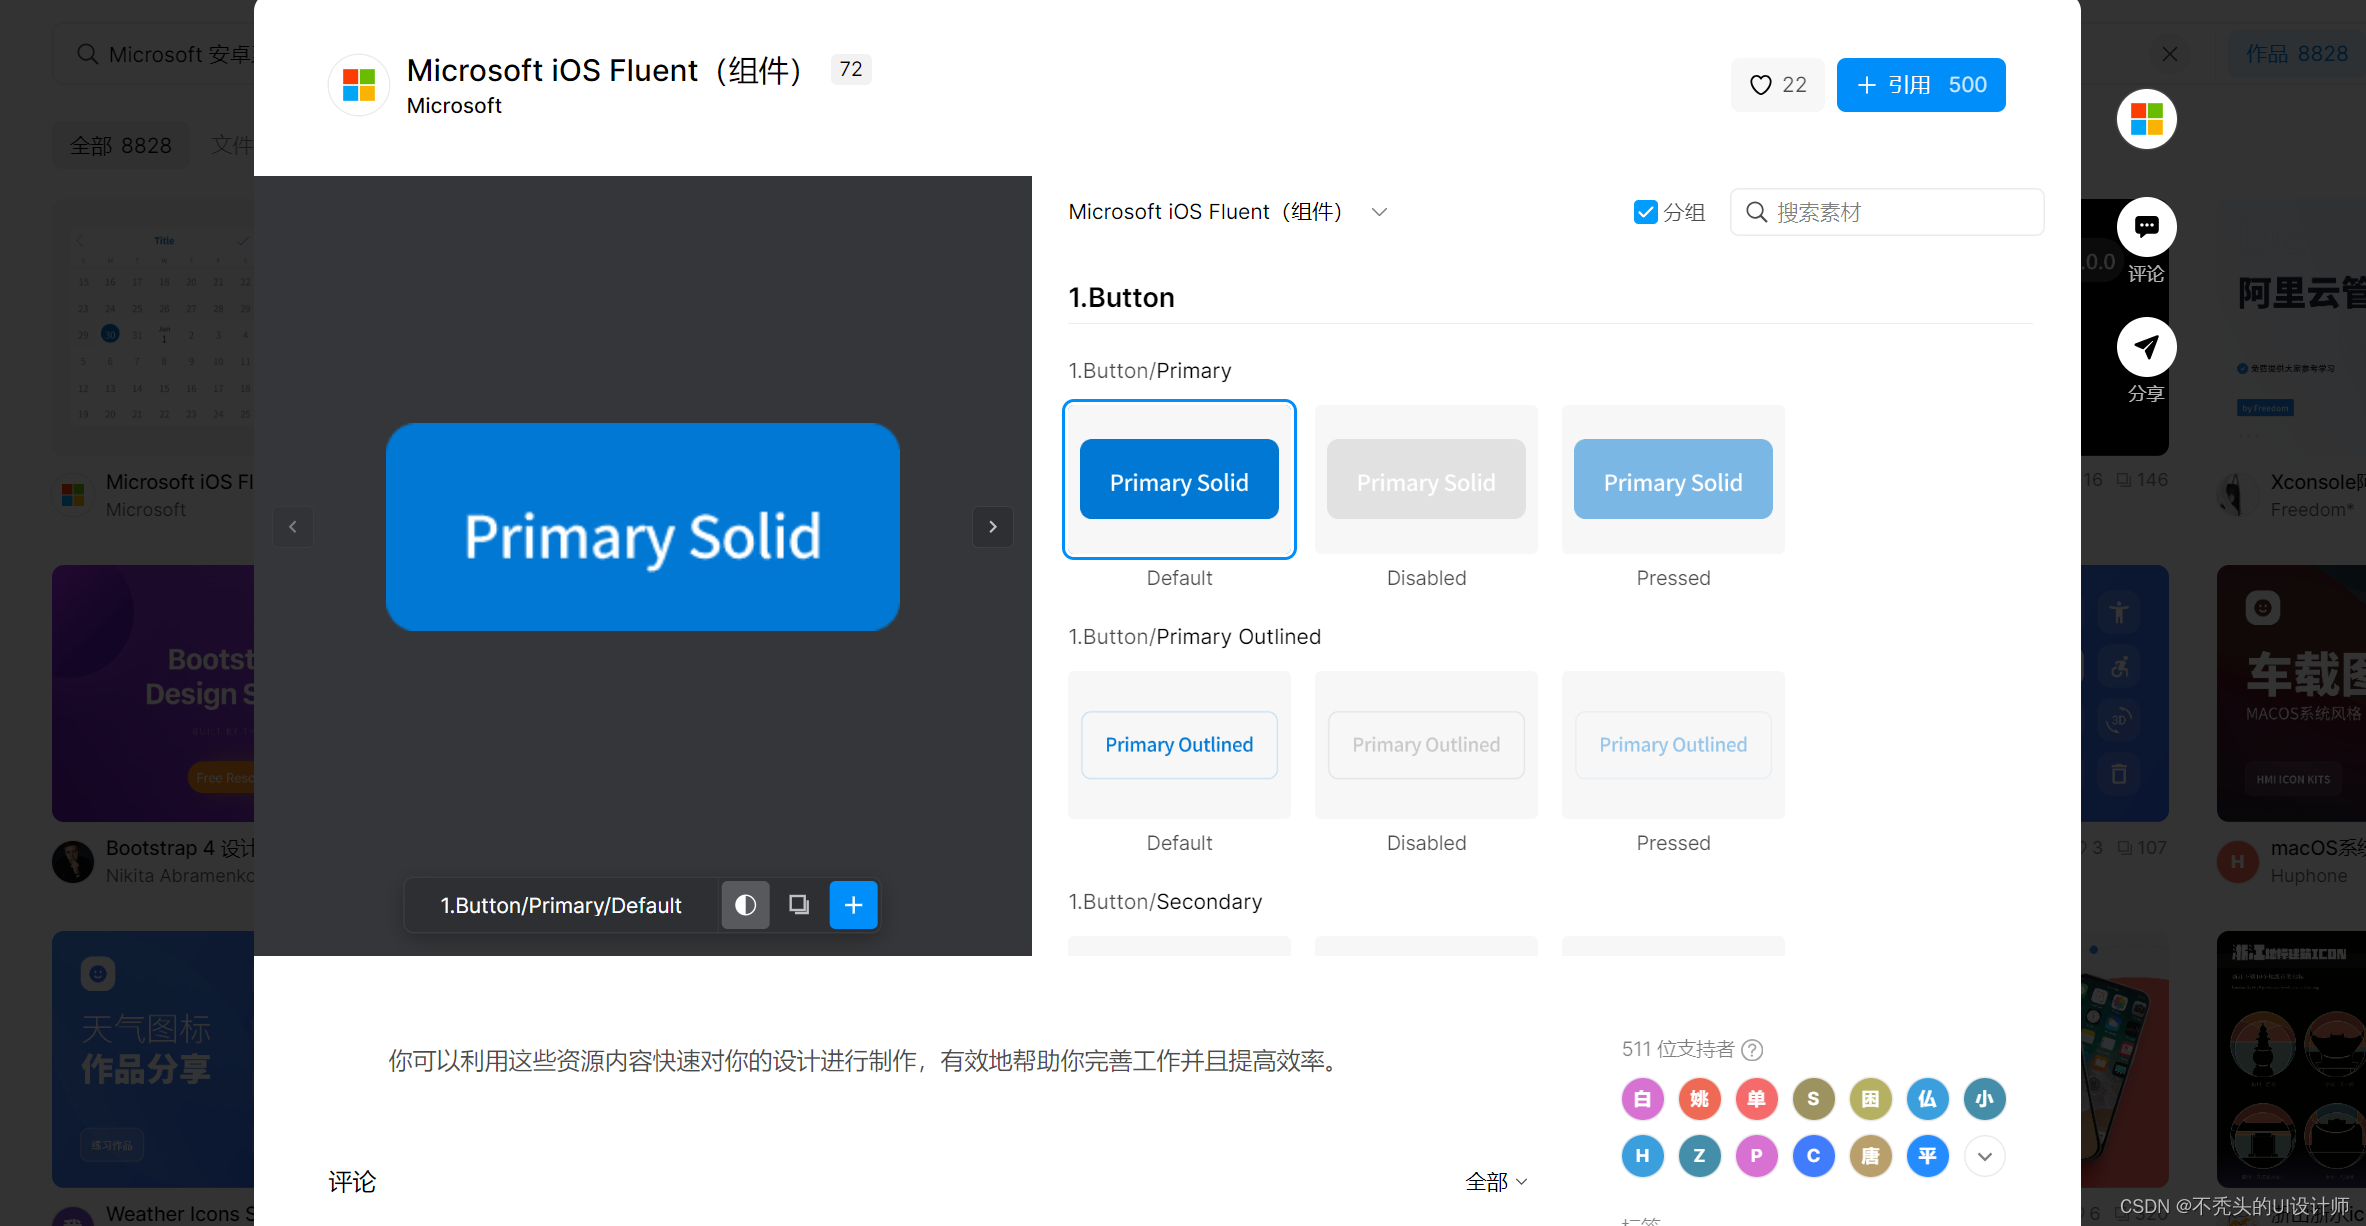Viewport: 2366px width, 1226px height.
Task: Click the 1.Button/Primary Outlined group heading
Action: 1195,637
